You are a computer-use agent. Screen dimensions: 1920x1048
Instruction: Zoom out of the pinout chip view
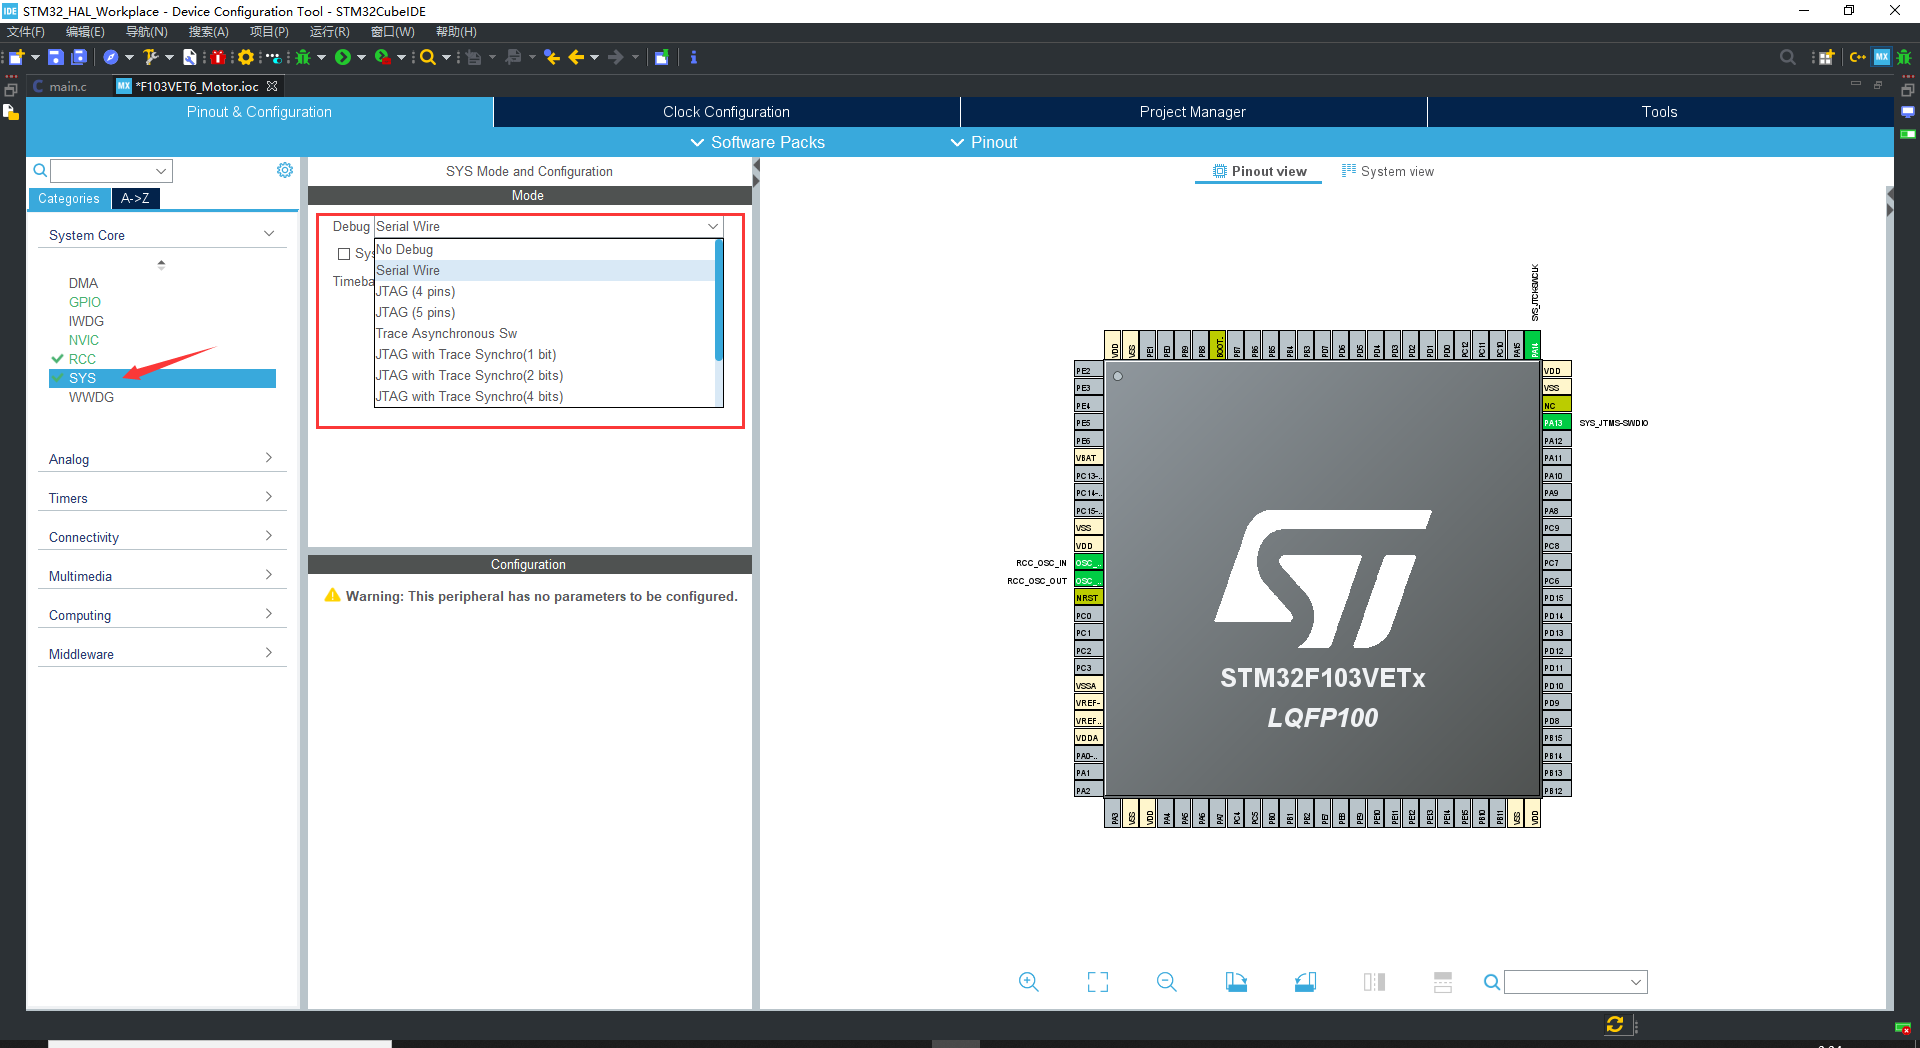pyautogui.click(x=1166, y=982)
